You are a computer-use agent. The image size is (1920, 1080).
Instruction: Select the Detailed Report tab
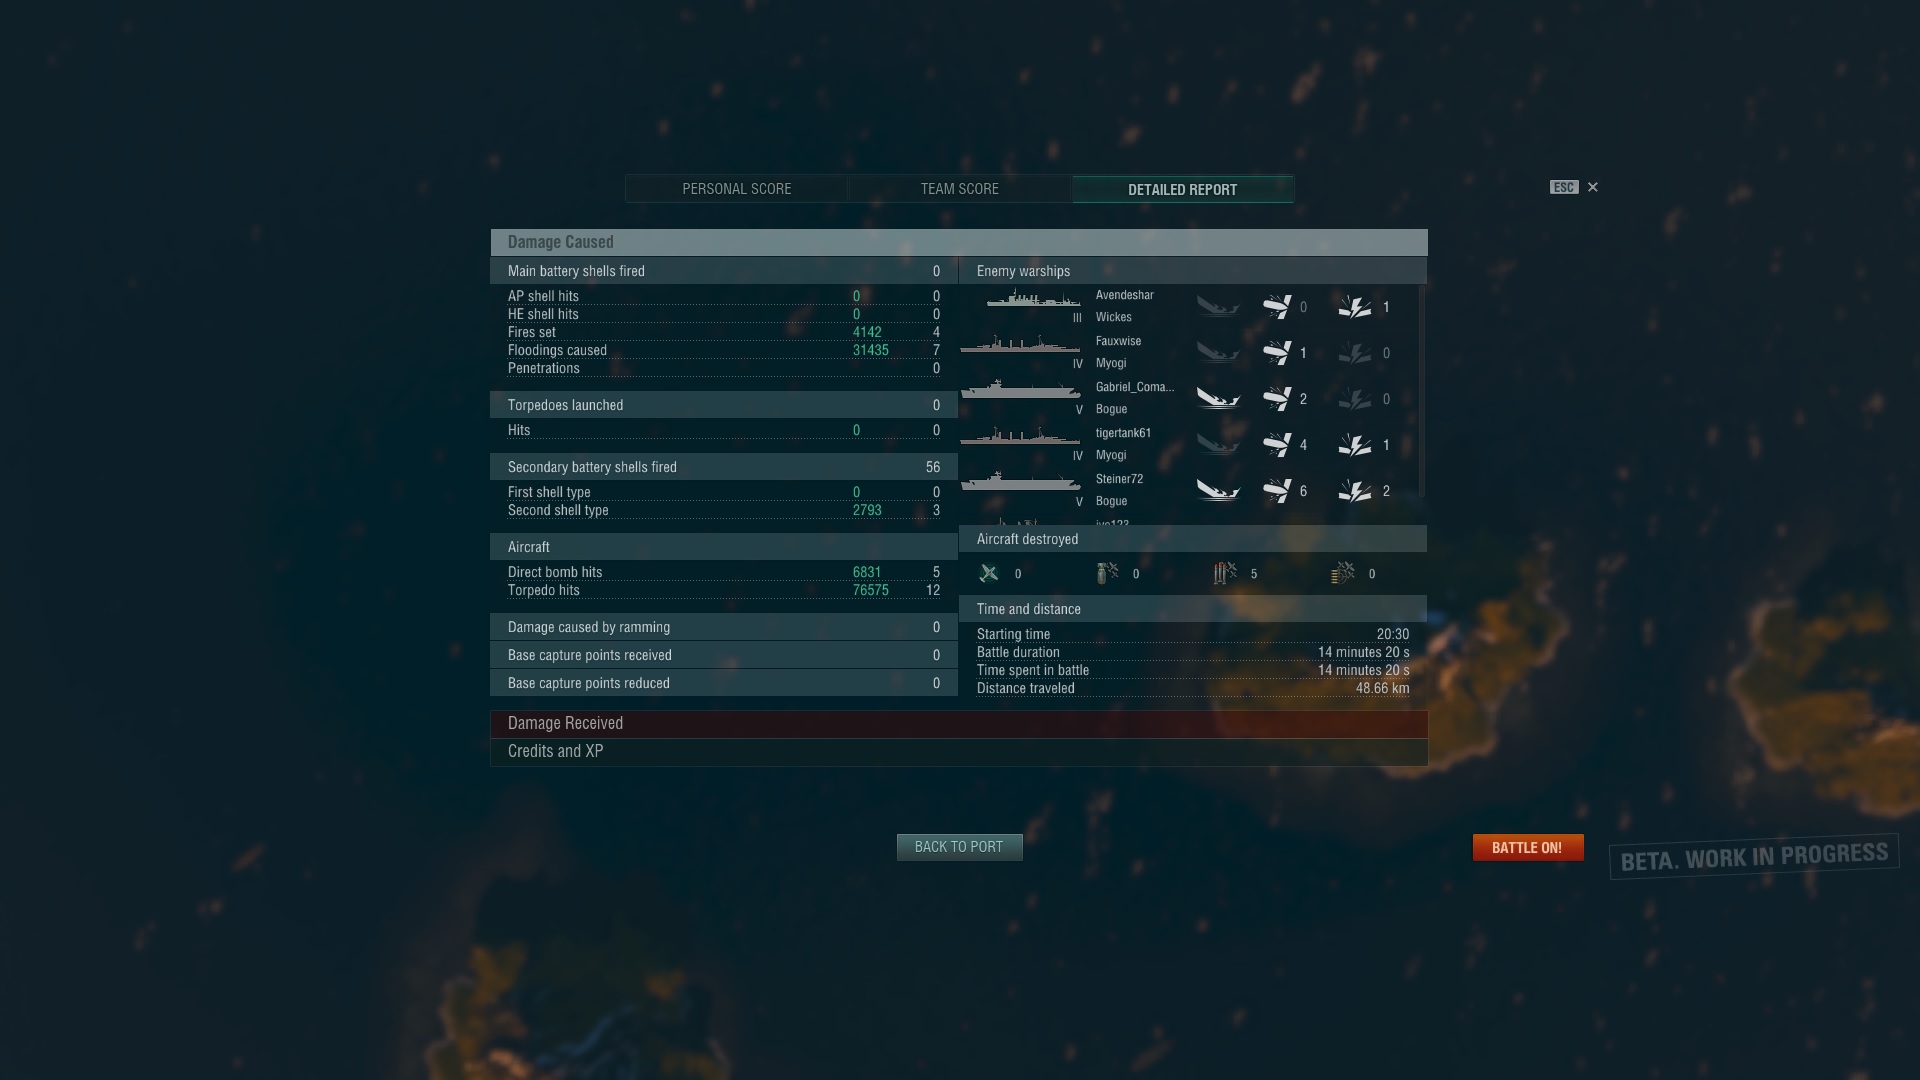click(x=1183, y=189)
